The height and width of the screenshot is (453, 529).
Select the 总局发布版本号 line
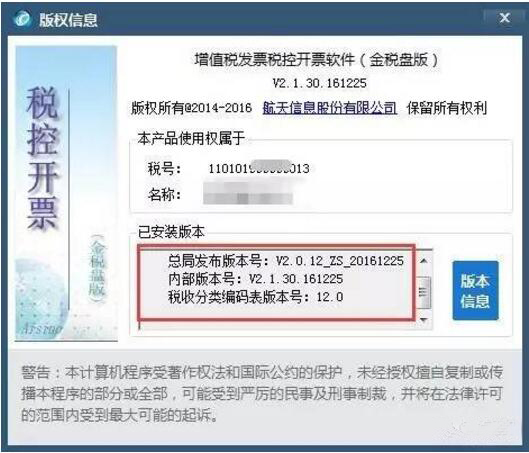[286, 261]
